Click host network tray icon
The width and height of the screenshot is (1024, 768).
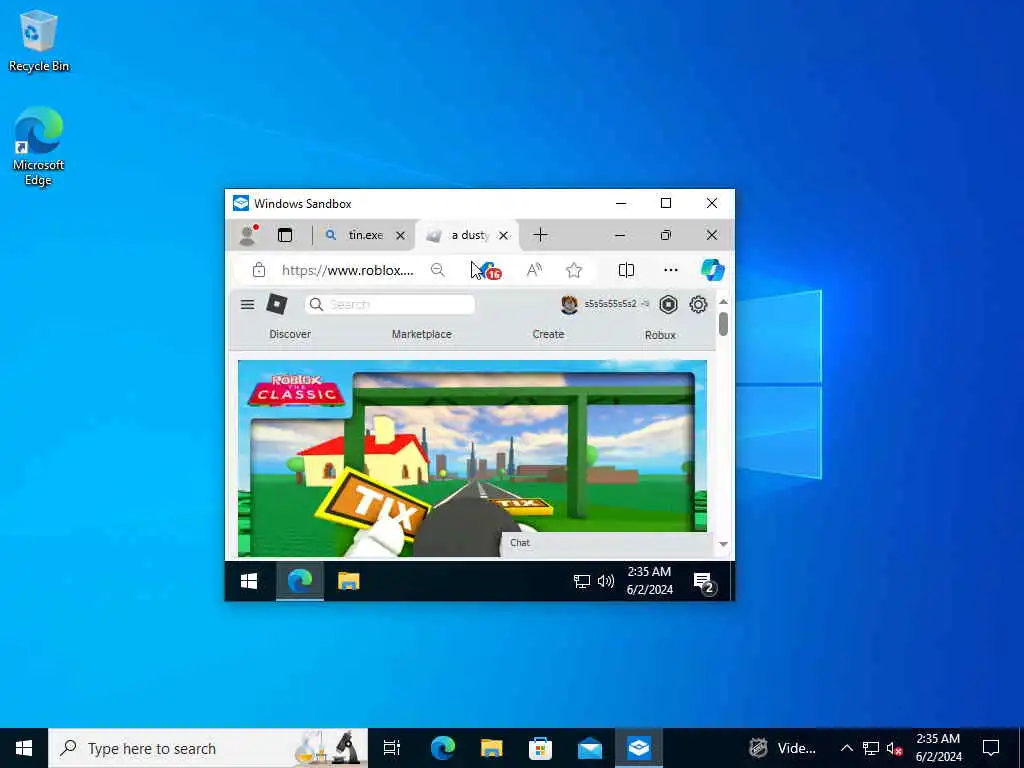click(x=871, y=748)
